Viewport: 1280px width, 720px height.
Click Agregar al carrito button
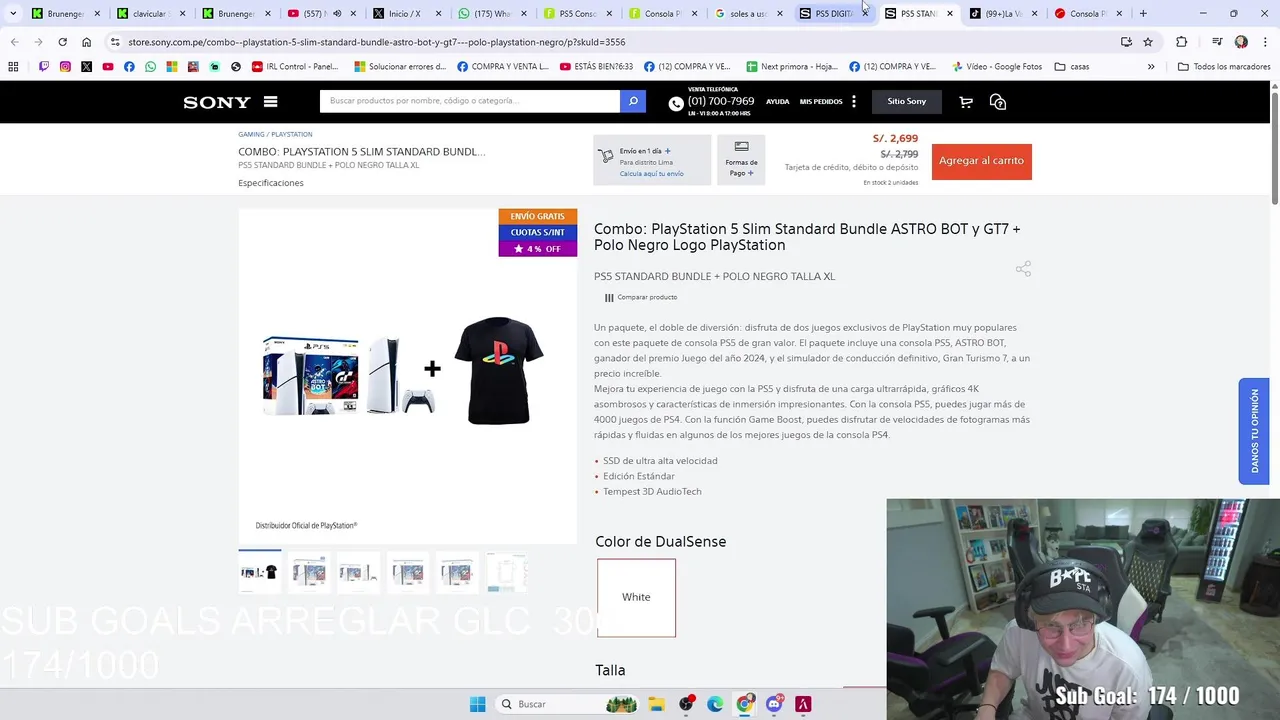click(981, 161)
